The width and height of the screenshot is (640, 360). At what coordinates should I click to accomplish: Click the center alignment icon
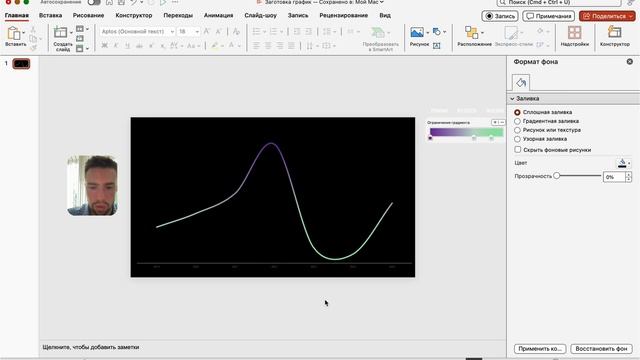point(268,46)
